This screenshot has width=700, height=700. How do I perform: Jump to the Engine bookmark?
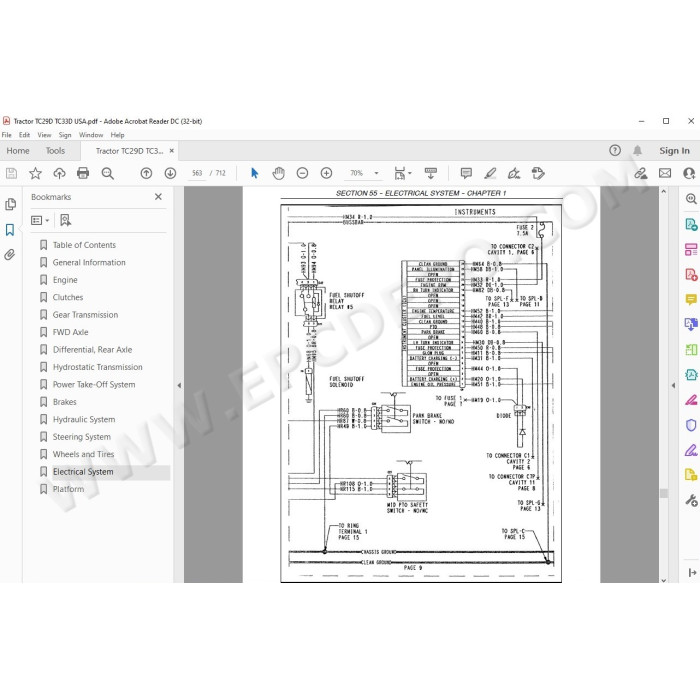pyautogui.click(x=65, y=280)
